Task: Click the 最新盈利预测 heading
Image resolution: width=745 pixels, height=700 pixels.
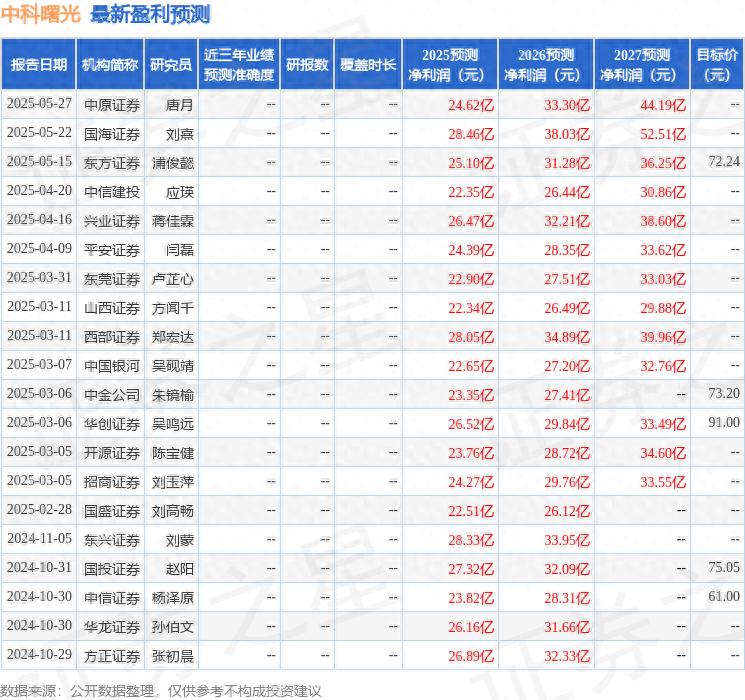Action: 150,14
